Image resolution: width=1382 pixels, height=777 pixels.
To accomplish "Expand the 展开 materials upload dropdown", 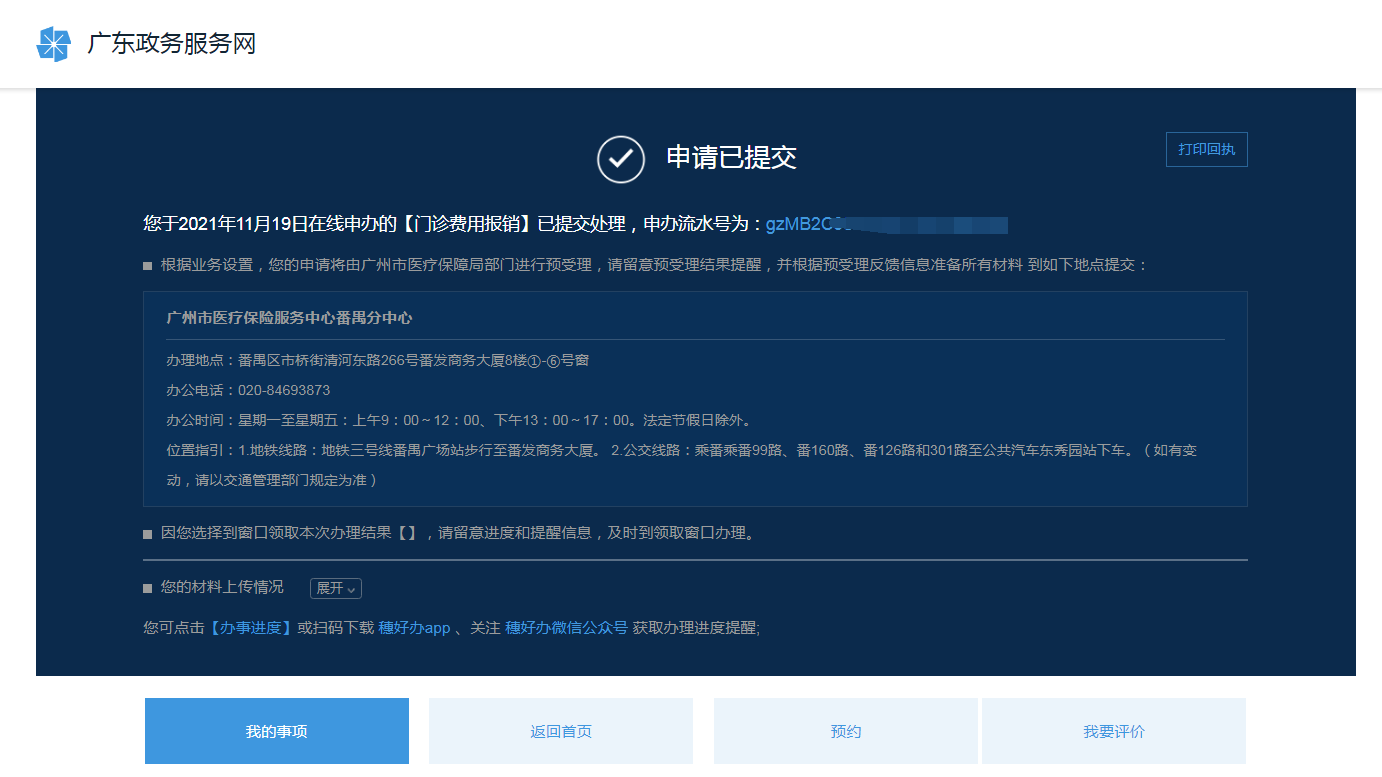I will [x=335, y=588].
